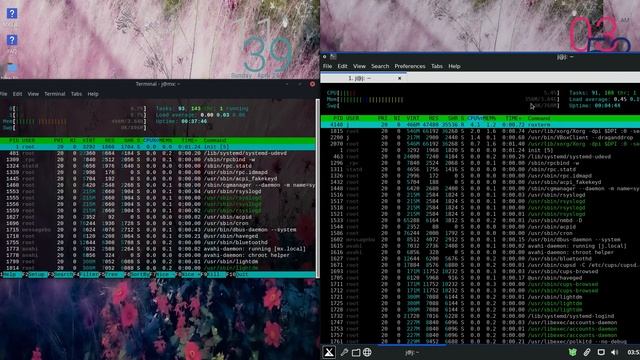This screenshot has width=640, height=360.
Task: Select /usr/sbin/bluetoothd row in left htop
Action: point(158,242)
